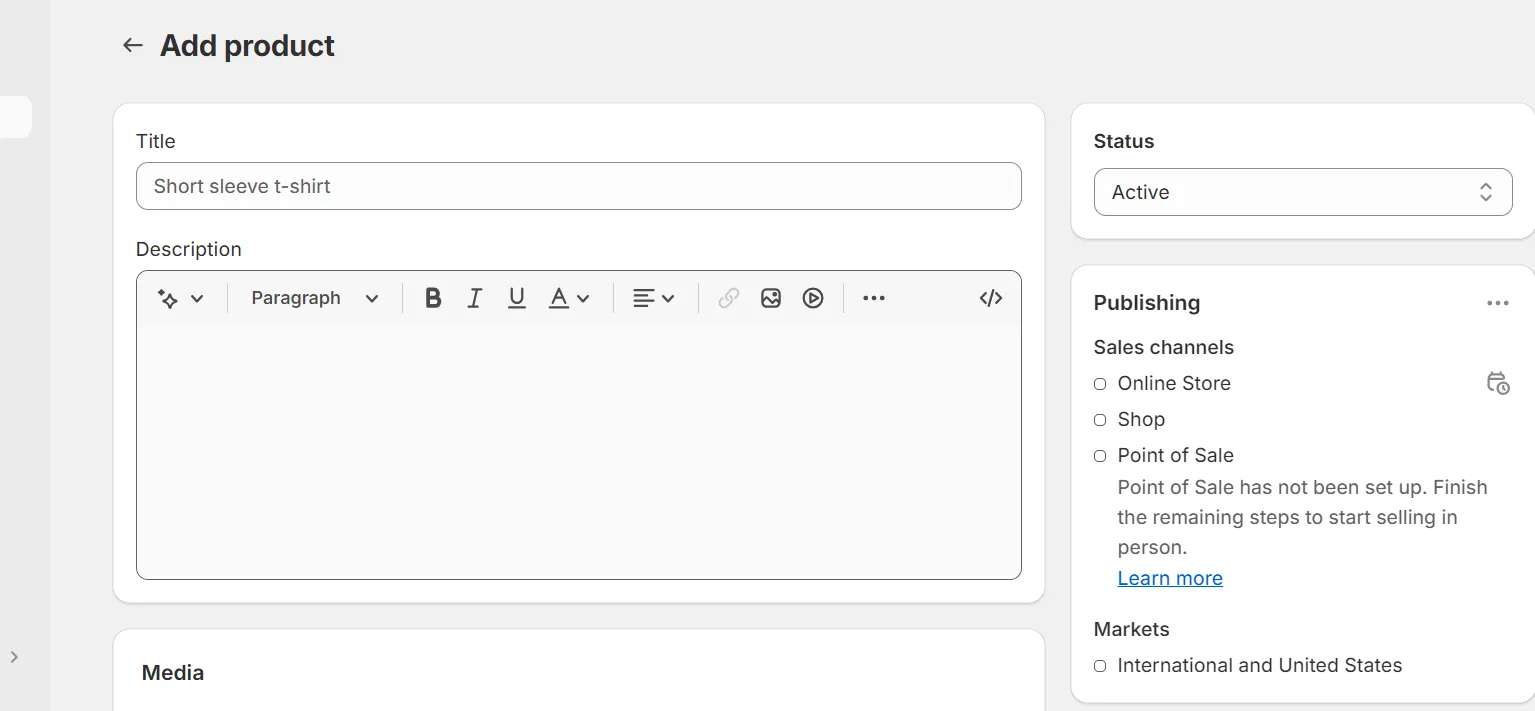Go back using the arrow beside Add product

[132, 46]
